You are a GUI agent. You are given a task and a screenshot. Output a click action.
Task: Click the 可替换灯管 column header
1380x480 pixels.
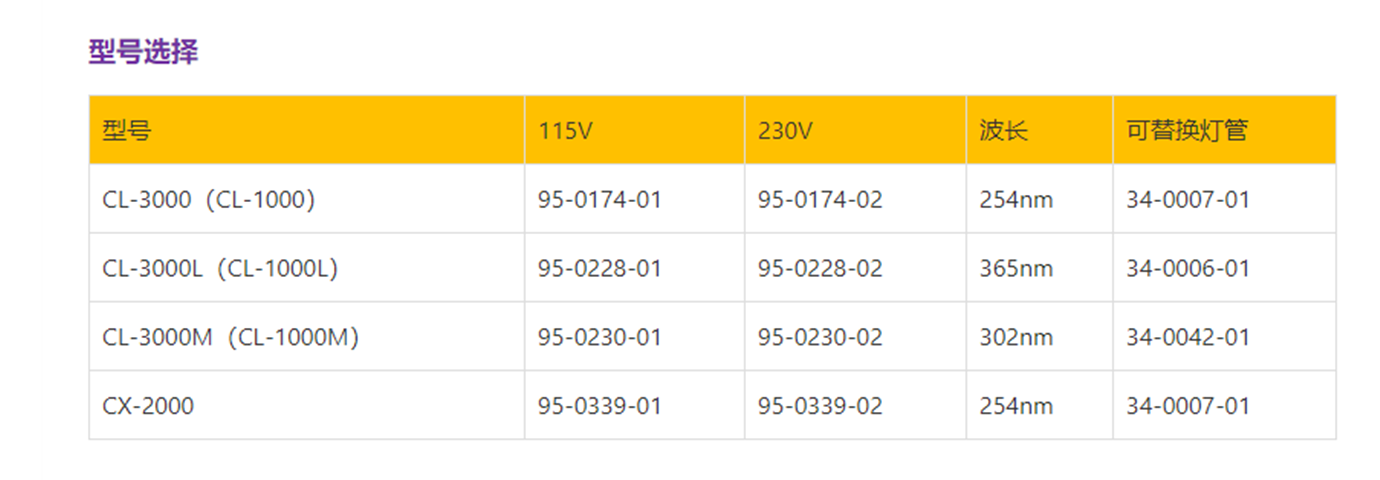1187,130
